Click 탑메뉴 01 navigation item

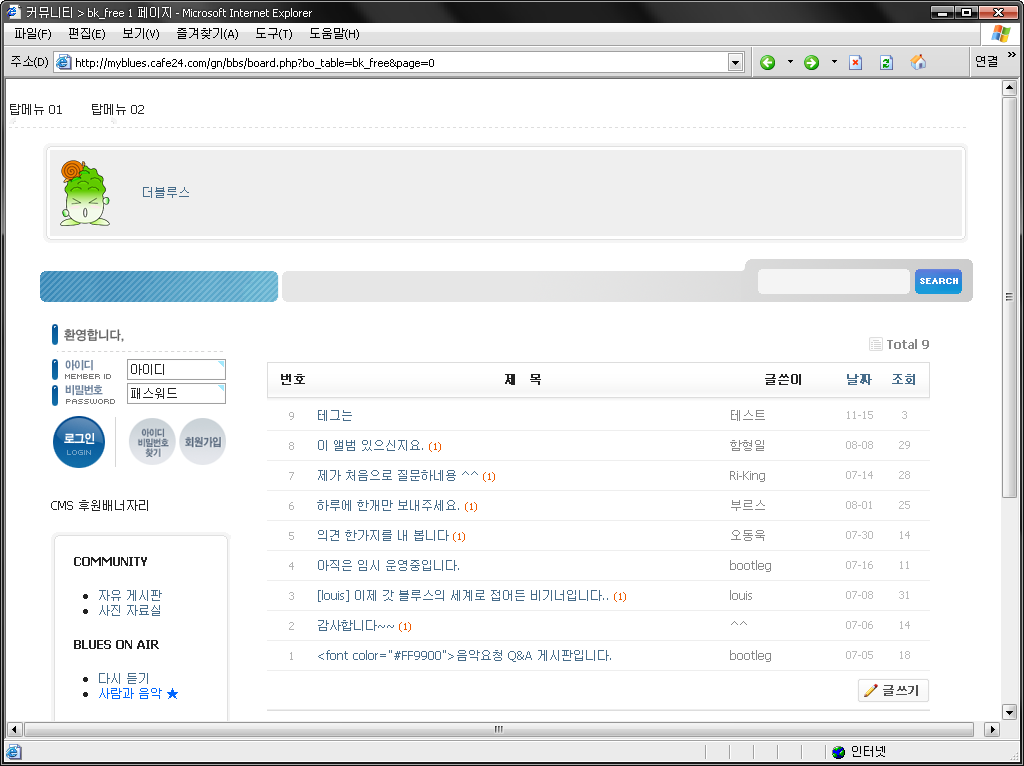[x=36, y=110]
